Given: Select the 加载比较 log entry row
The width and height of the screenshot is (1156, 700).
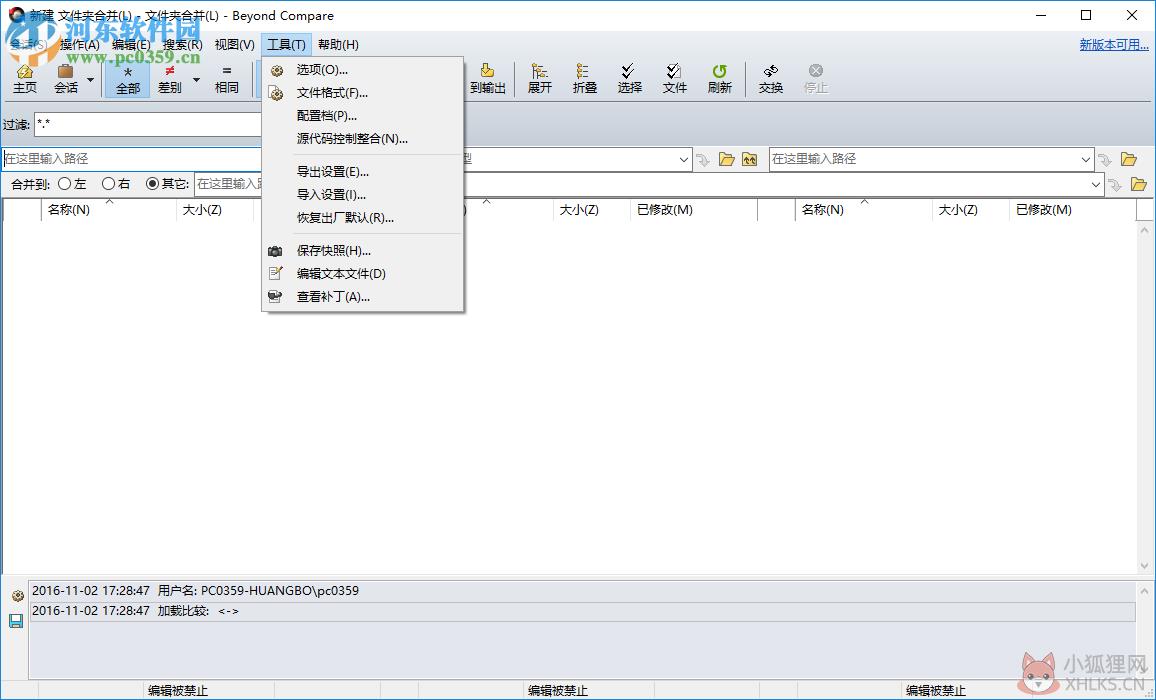Looking at the screenshot, I should click(x=582, y=611).
